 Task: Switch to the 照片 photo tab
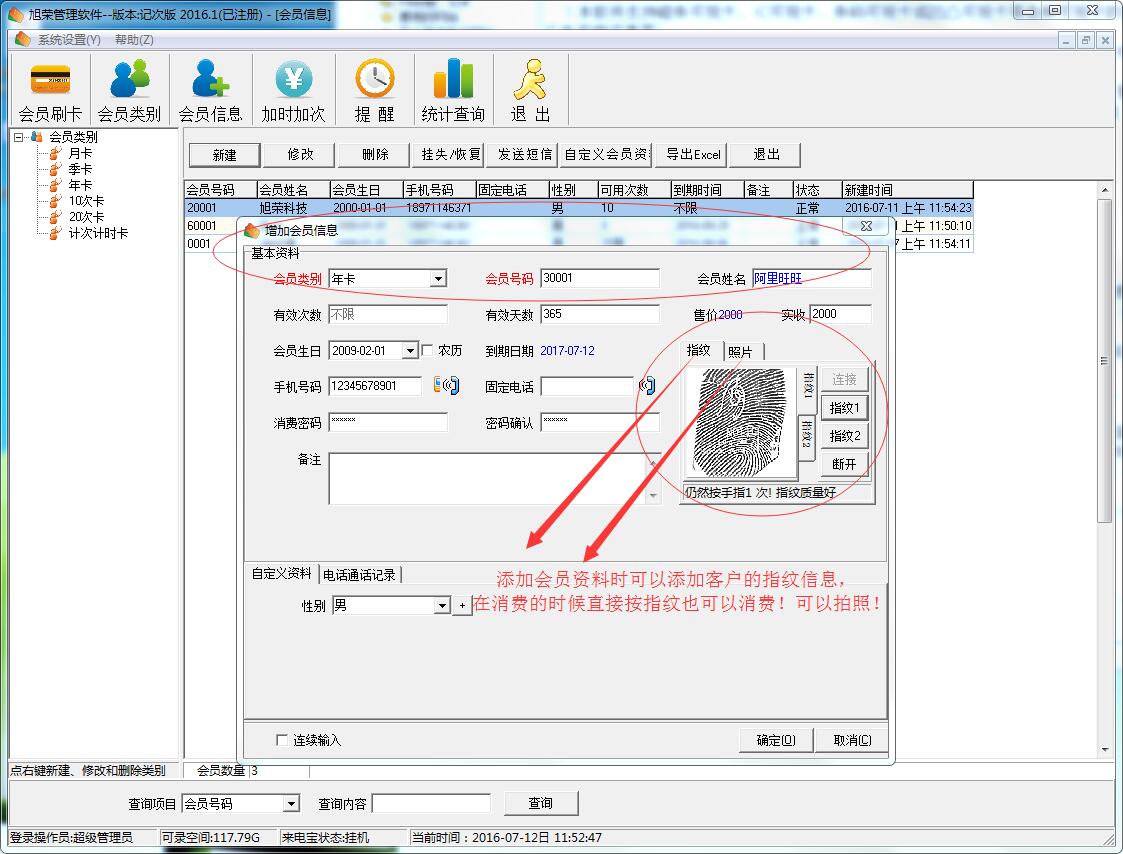(x=741, y=351)
